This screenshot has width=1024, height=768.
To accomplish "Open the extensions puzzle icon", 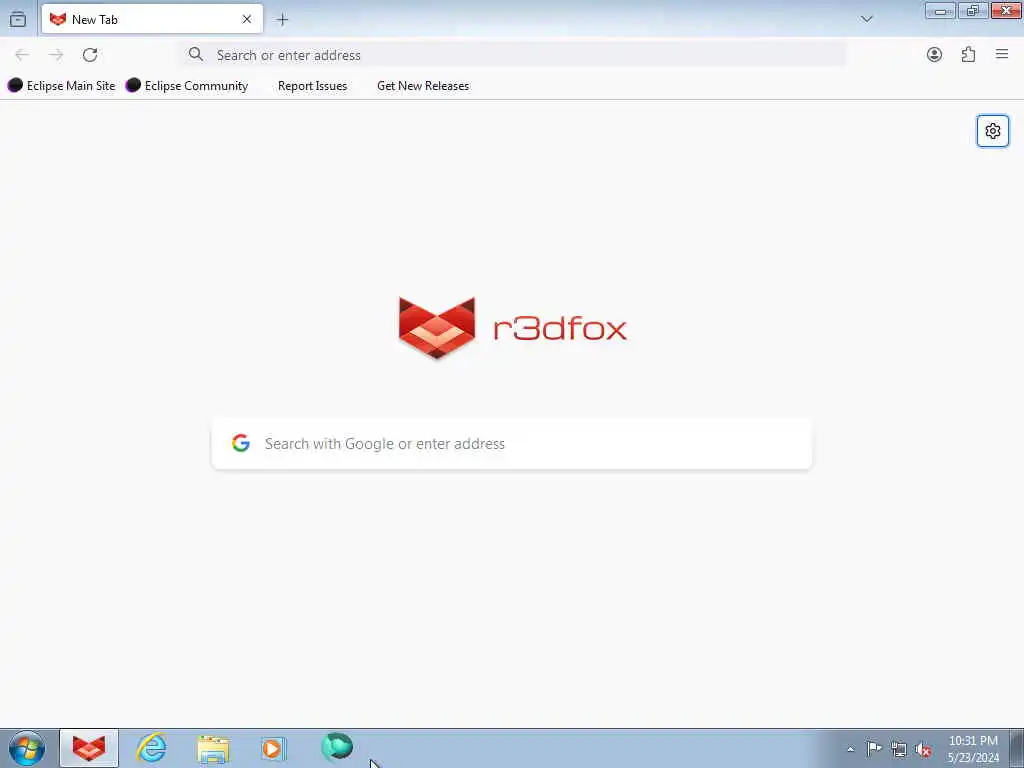I will point(968,55).
